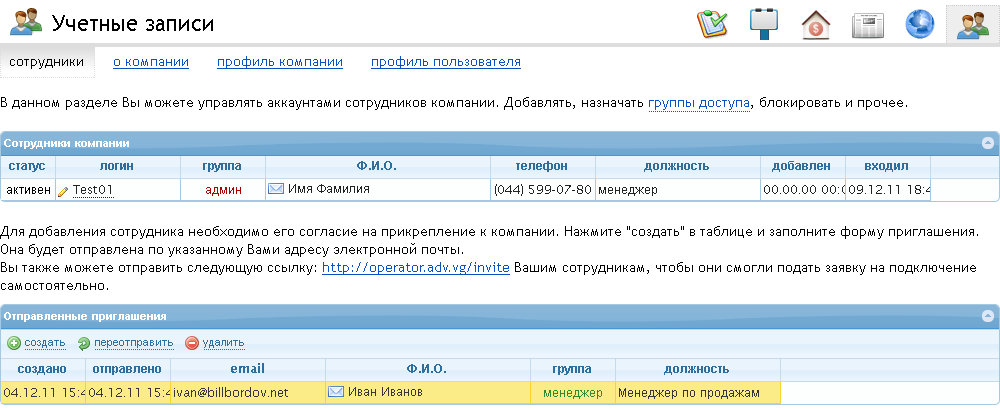Screen dimensions: 1000x410
Task: Click the users icon beside Учетные записи title
Action: point(25,24)
